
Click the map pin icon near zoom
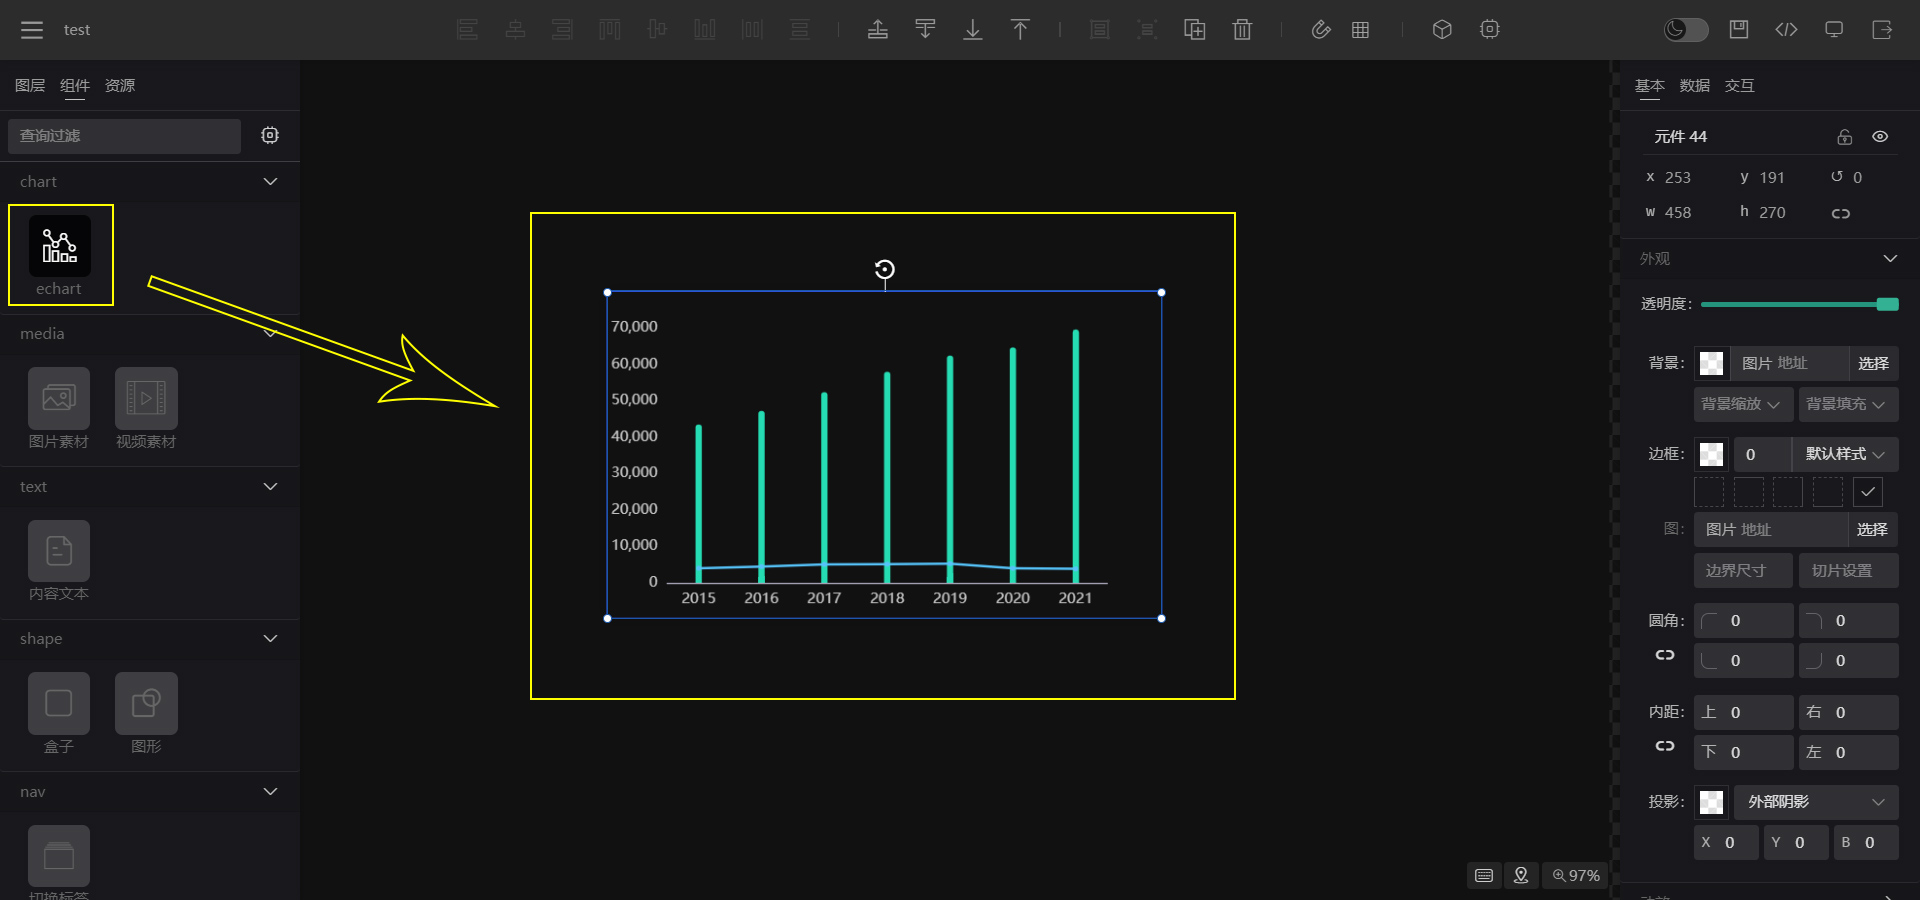click(x=1521, y=875)
